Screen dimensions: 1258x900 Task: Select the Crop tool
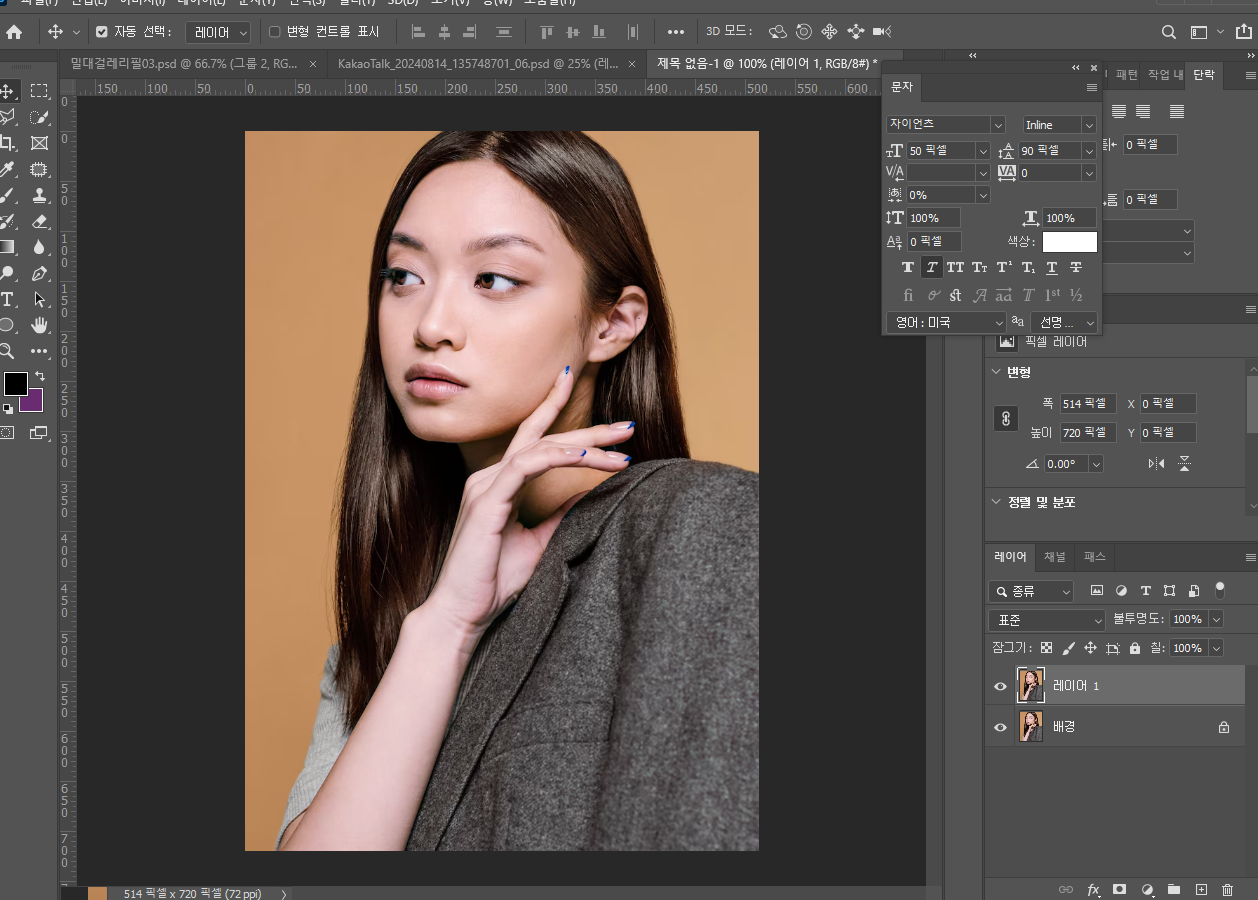click(7, 143)
